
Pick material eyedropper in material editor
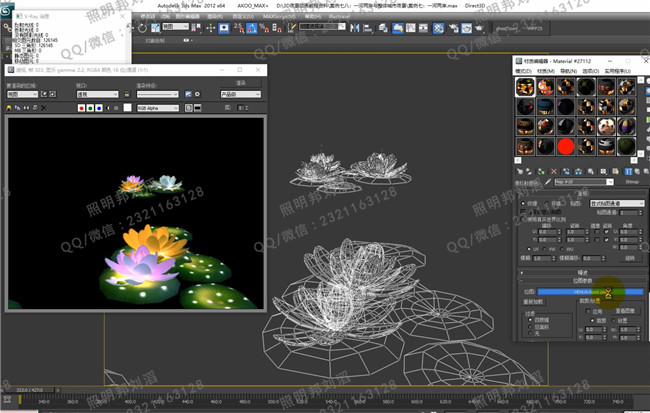point(548,182)
